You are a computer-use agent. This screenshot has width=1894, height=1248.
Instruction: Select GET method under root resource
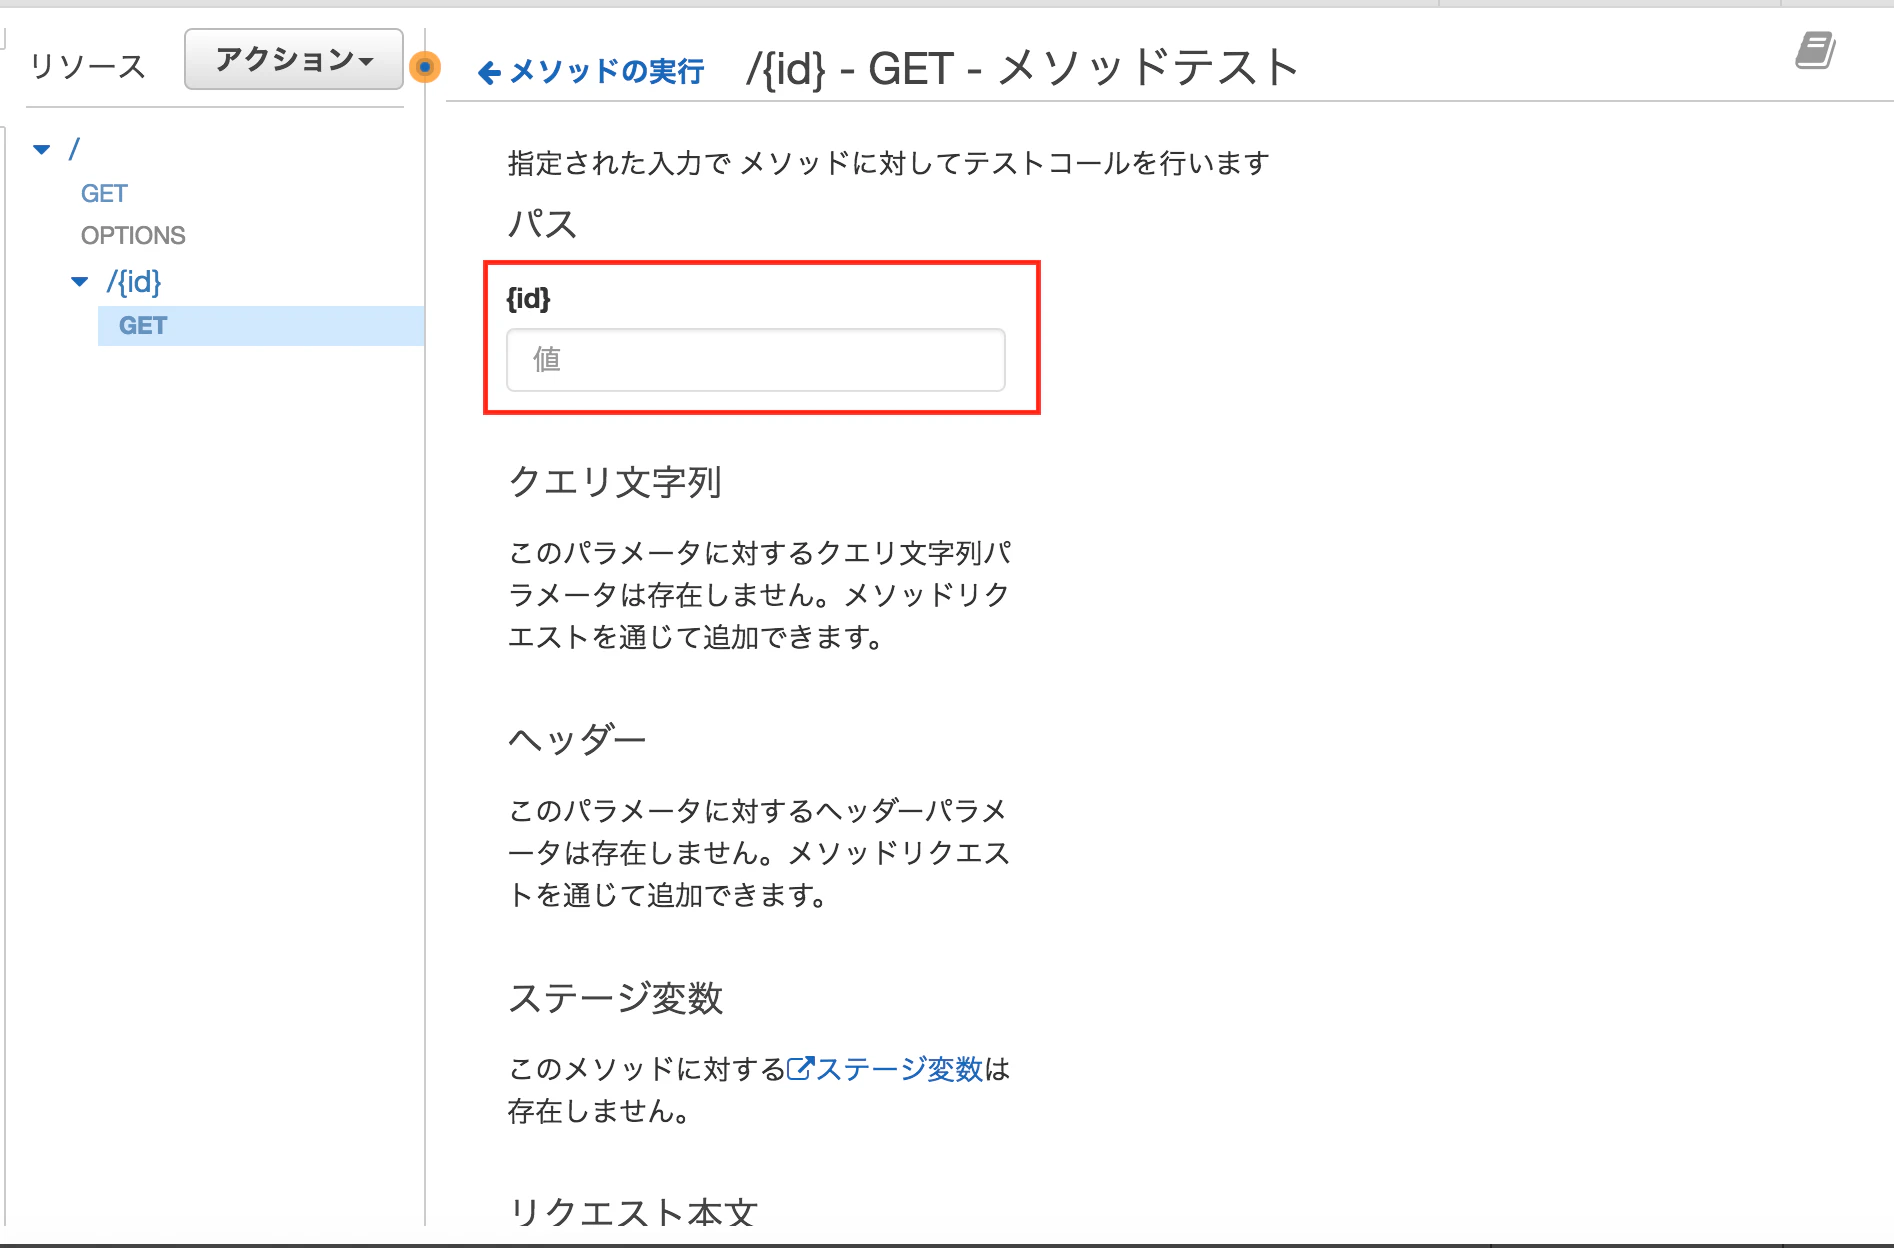104,193
